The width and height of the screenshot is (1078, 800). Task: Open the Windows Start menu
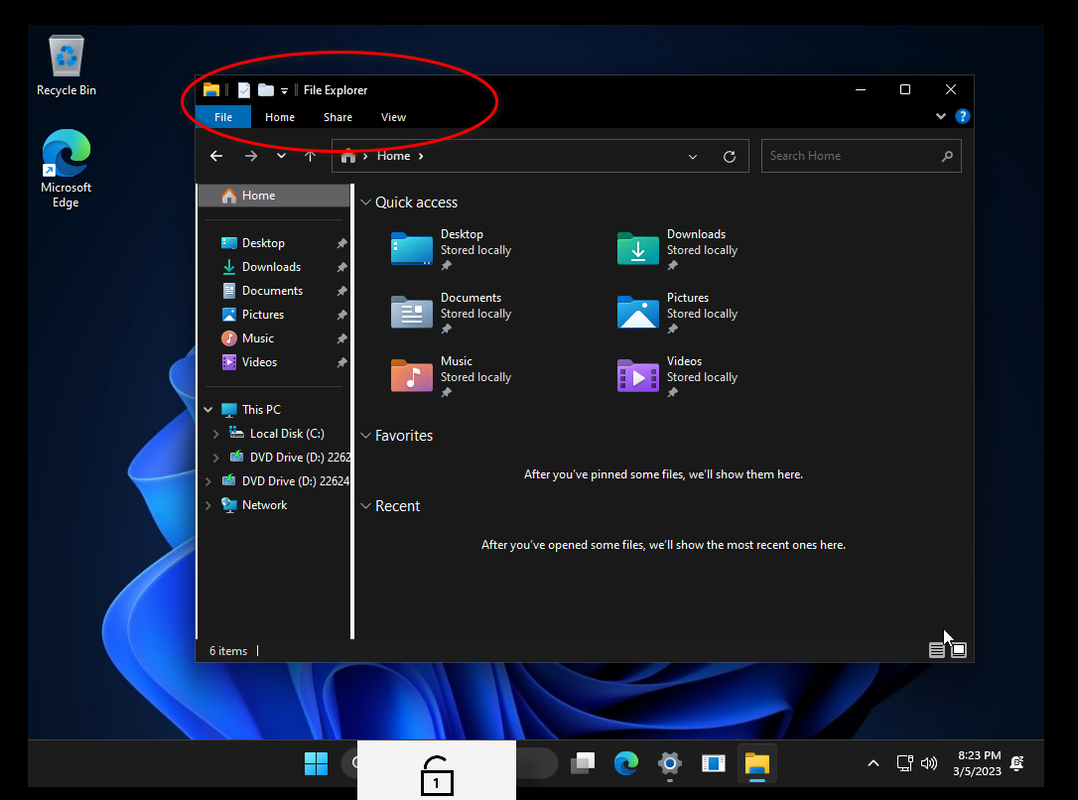[x=316, y=764]
